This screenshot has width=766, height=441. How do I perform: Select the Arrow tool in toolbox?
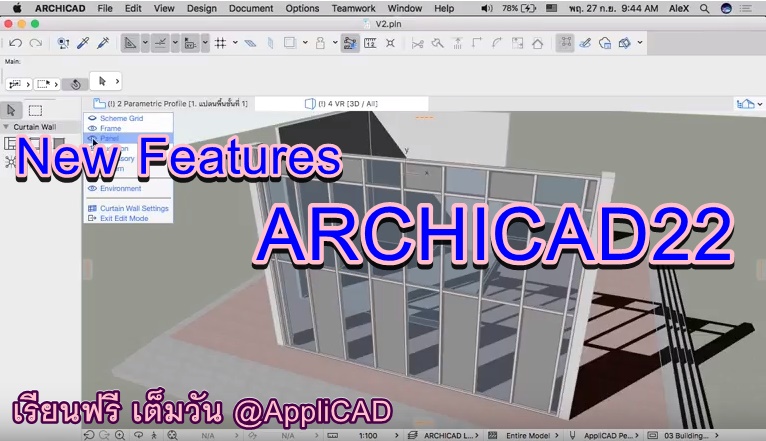pyautogui.click(x=11, y=110)
